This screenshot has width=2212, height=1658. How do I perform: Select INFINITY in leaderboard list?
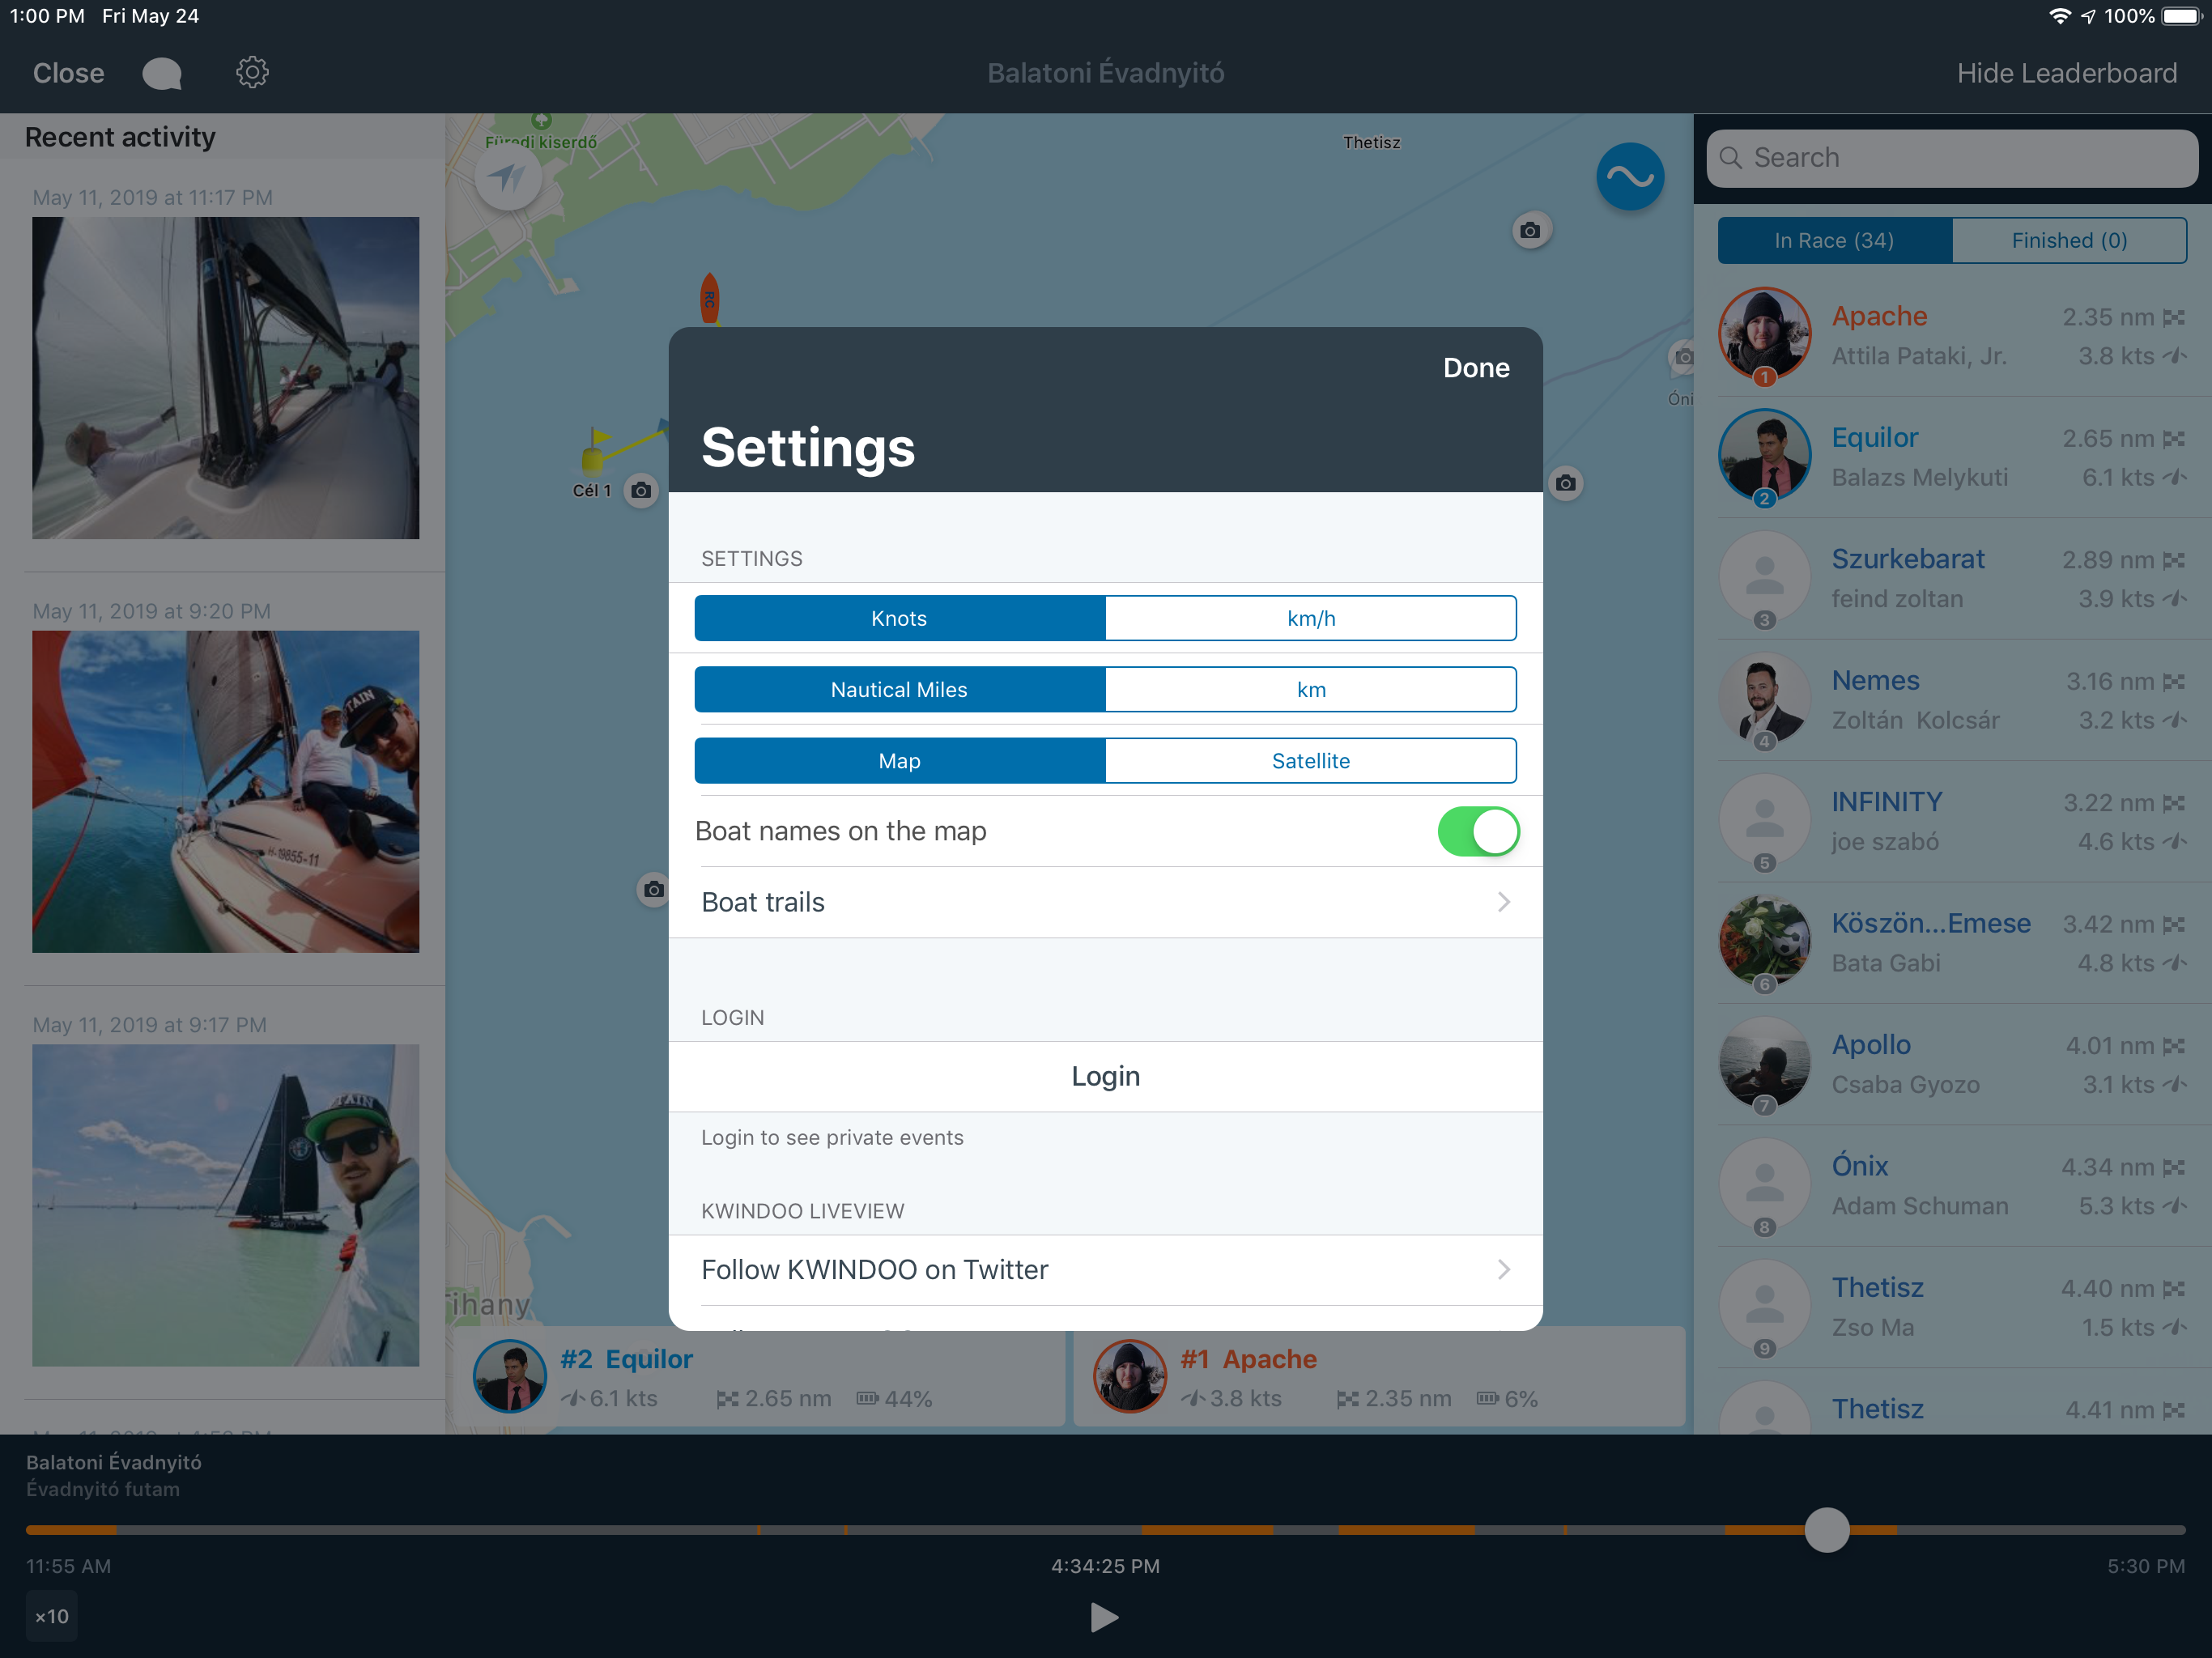point(1952,821)
